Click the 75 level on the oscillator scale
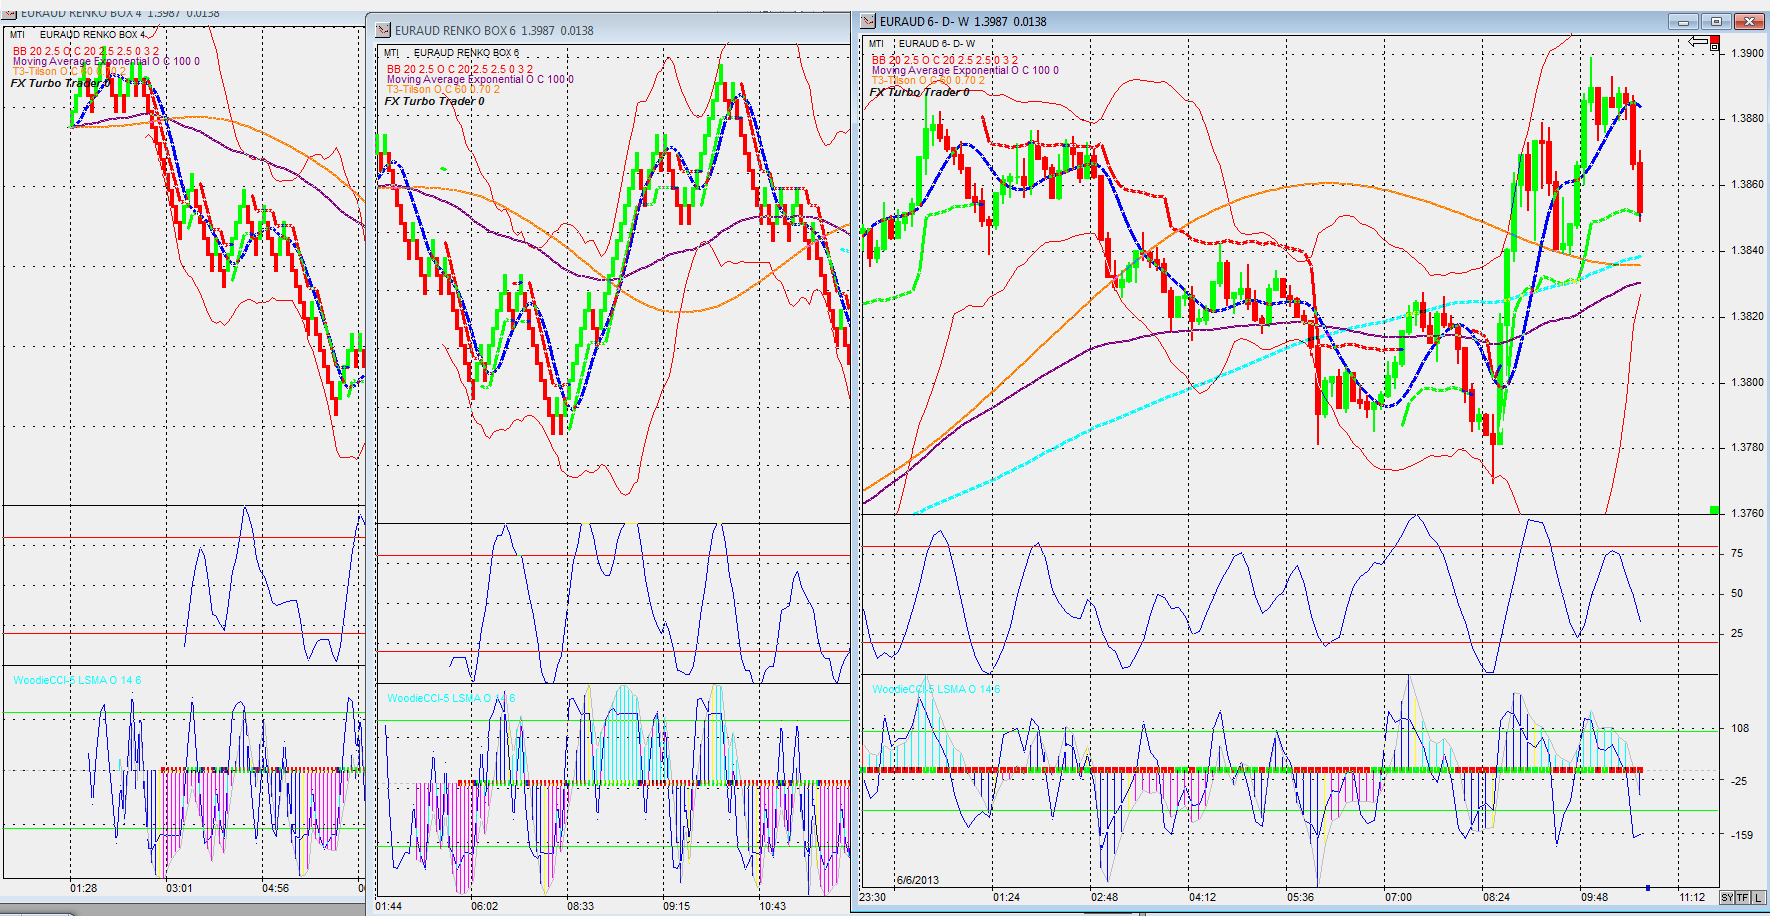 [x=1737, y=554]
